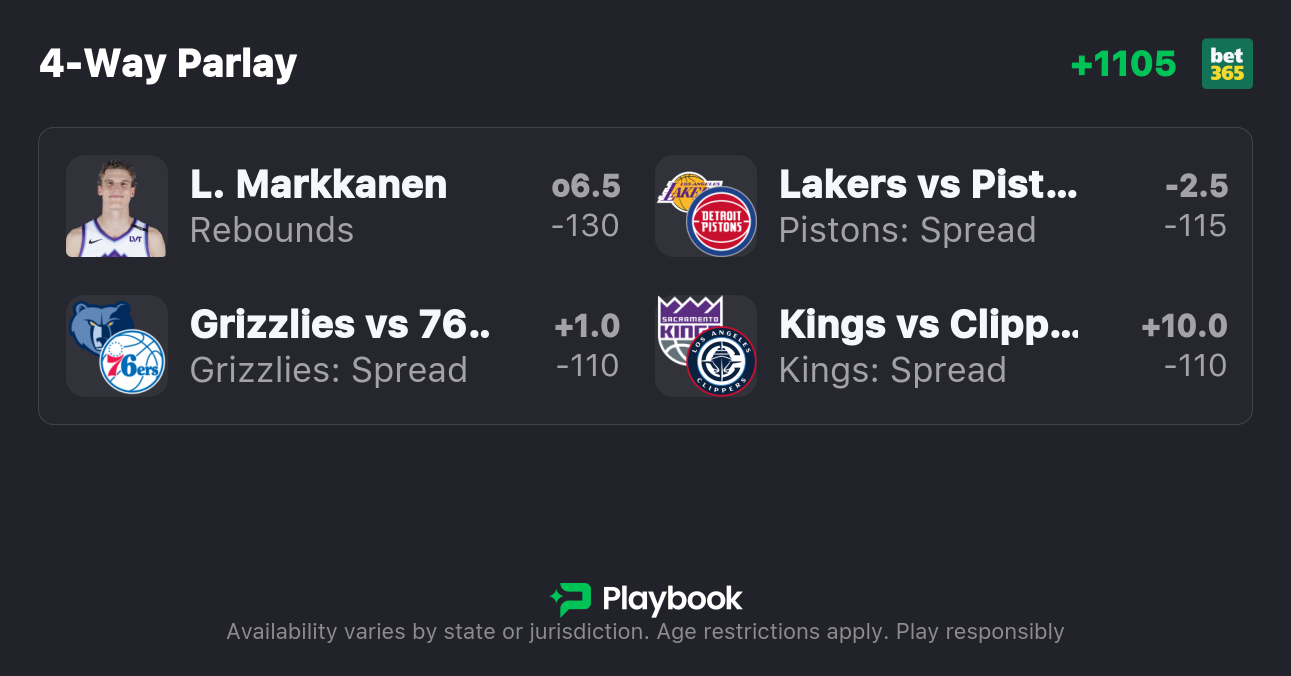Click the +1105 parlay odds
The width and height of the screenshot is (1291, 676).
(1123, 64)
